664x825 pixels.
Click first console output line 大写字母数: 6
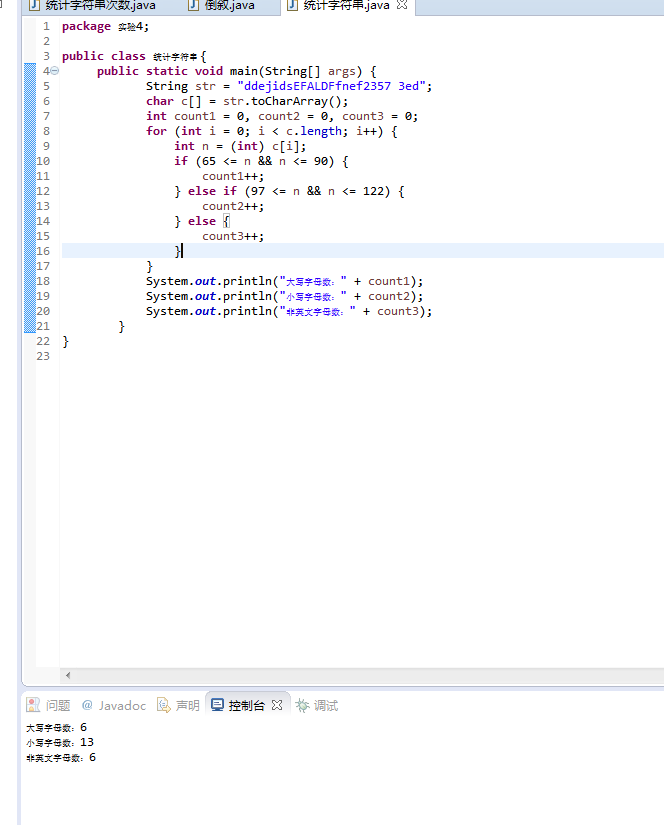(x=56, y=728)
